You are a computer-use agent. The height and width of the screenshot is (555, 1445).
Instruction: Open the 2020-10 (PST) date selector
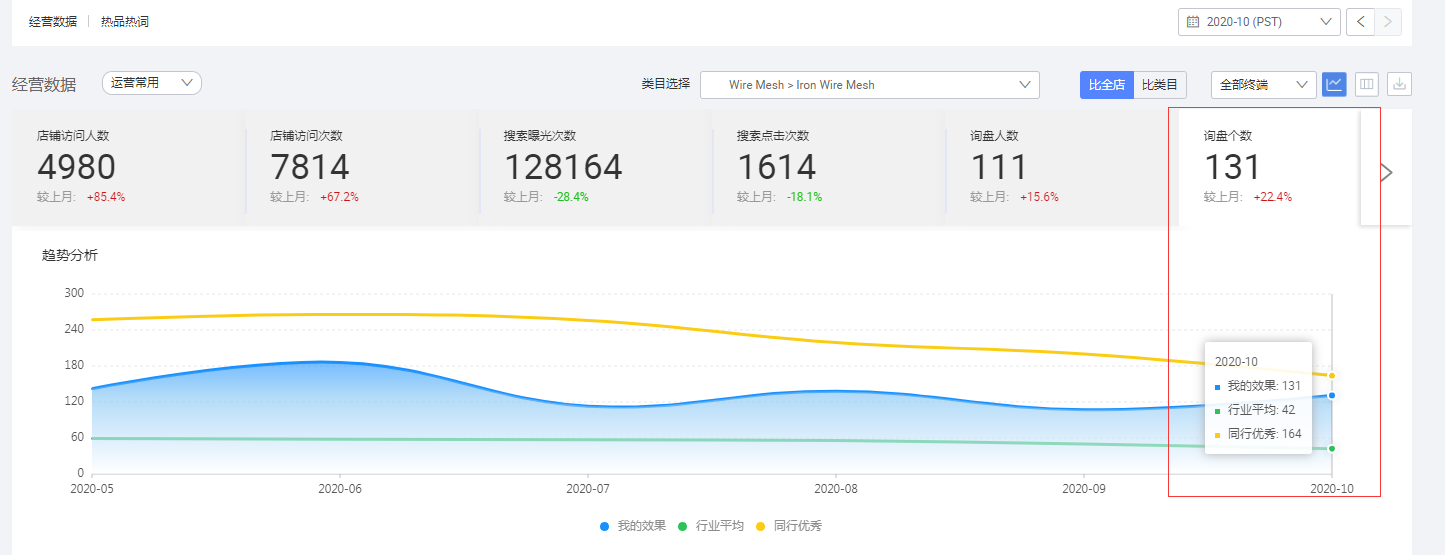(x=1259, y=22)
